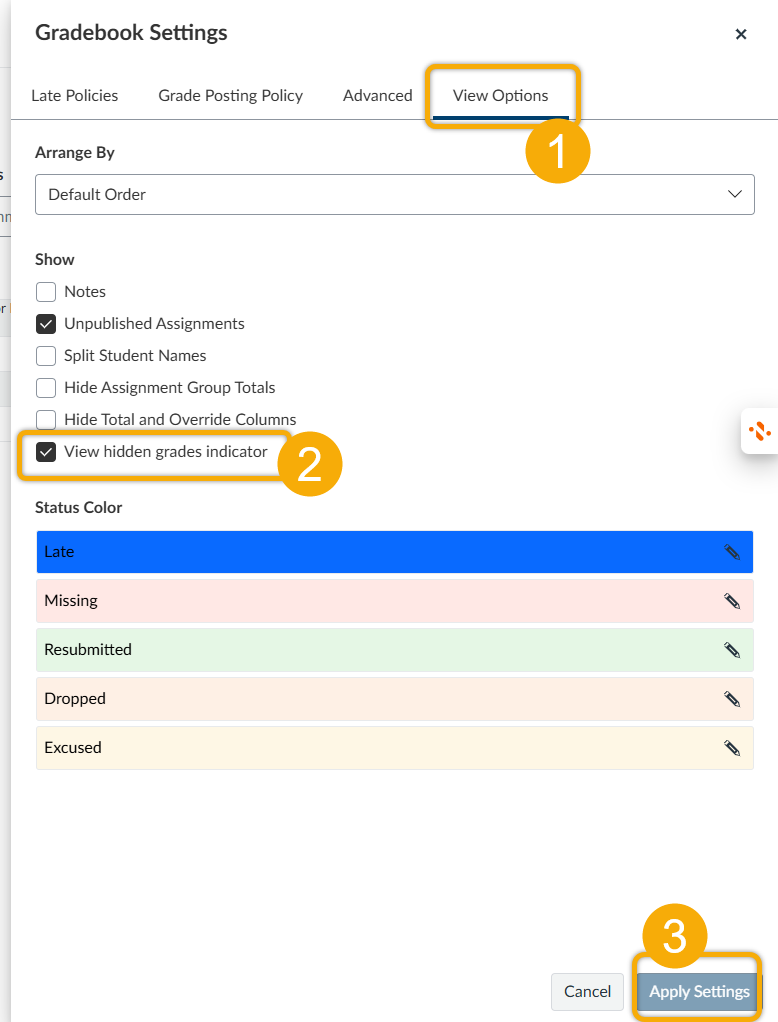Open the Arrange By dropdown
The height and width of the screenshot is (1022, 778).
pos(394,194)
